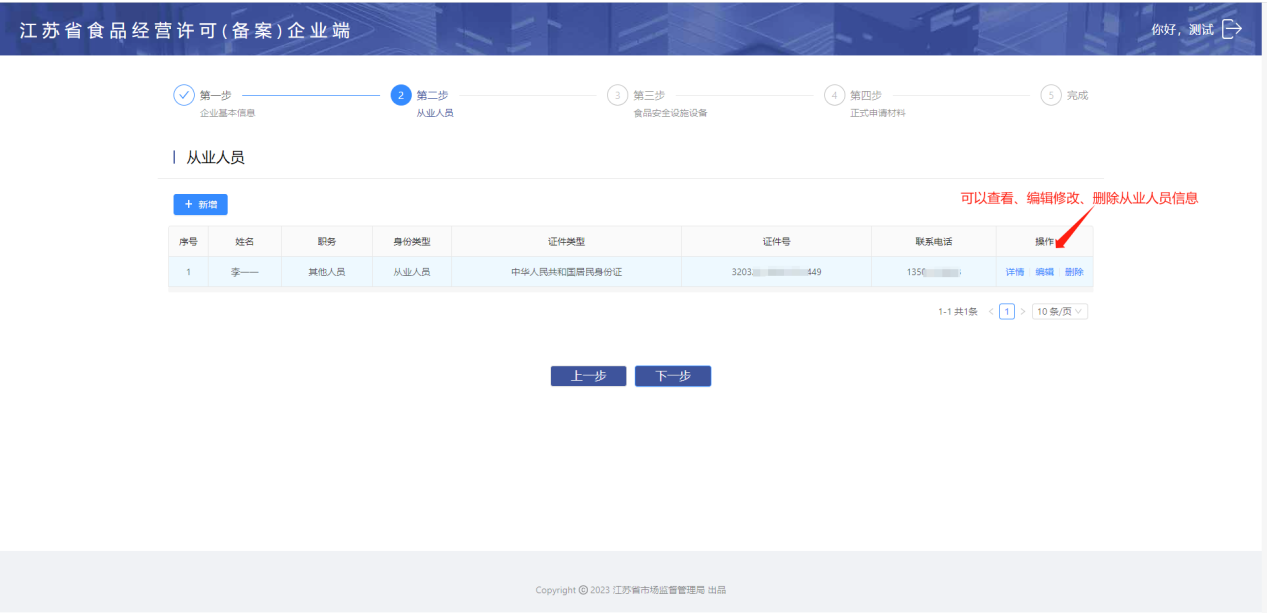The height and width of the screenshot is (613, 1267).
Task: Open the 10条/页 page size dropdown
Action: (1060, 312)
